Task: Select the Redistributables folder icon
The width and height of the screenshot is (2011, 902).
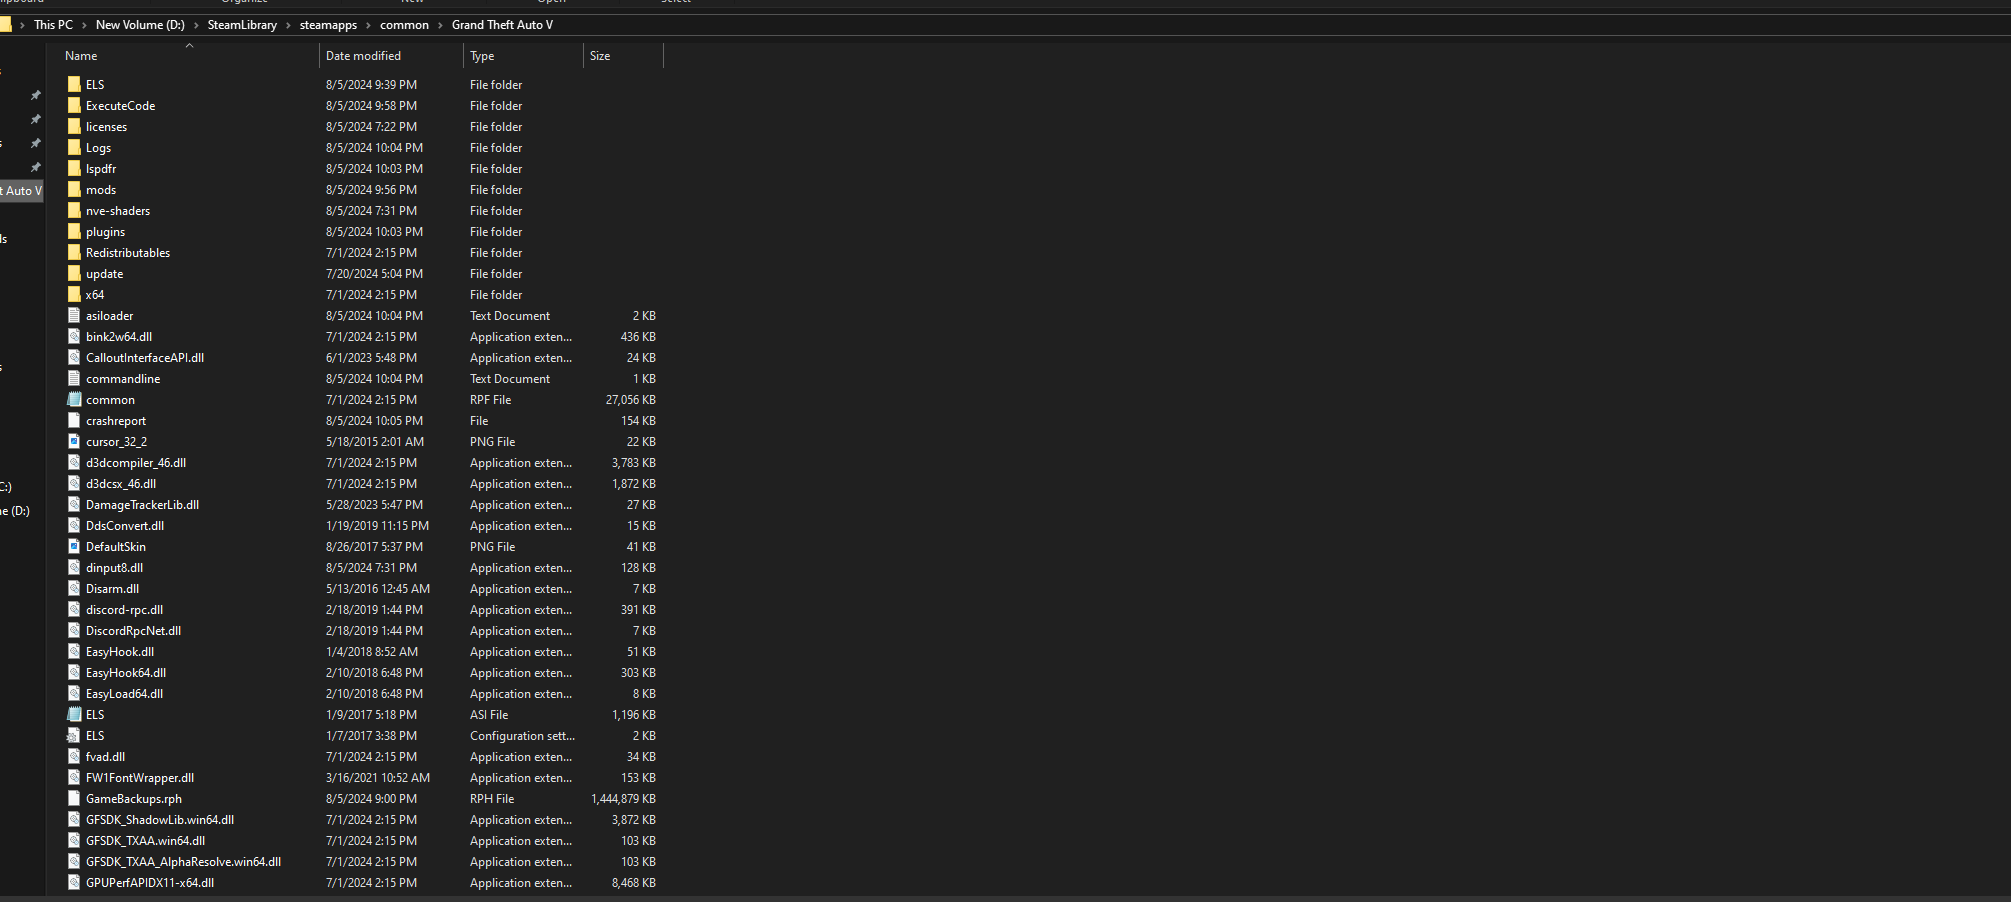Action: [74, 252]
